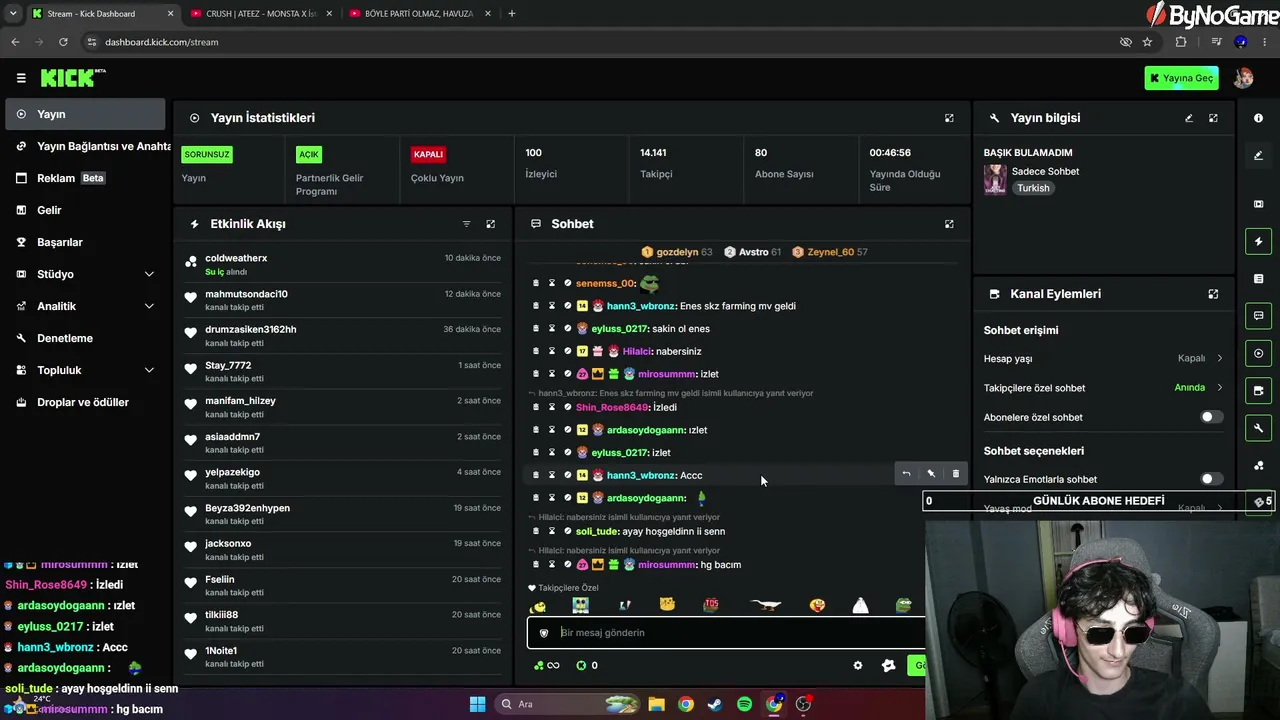Click the Turkish language tag
1280x720 pixels.
(x=1033, y=188)
